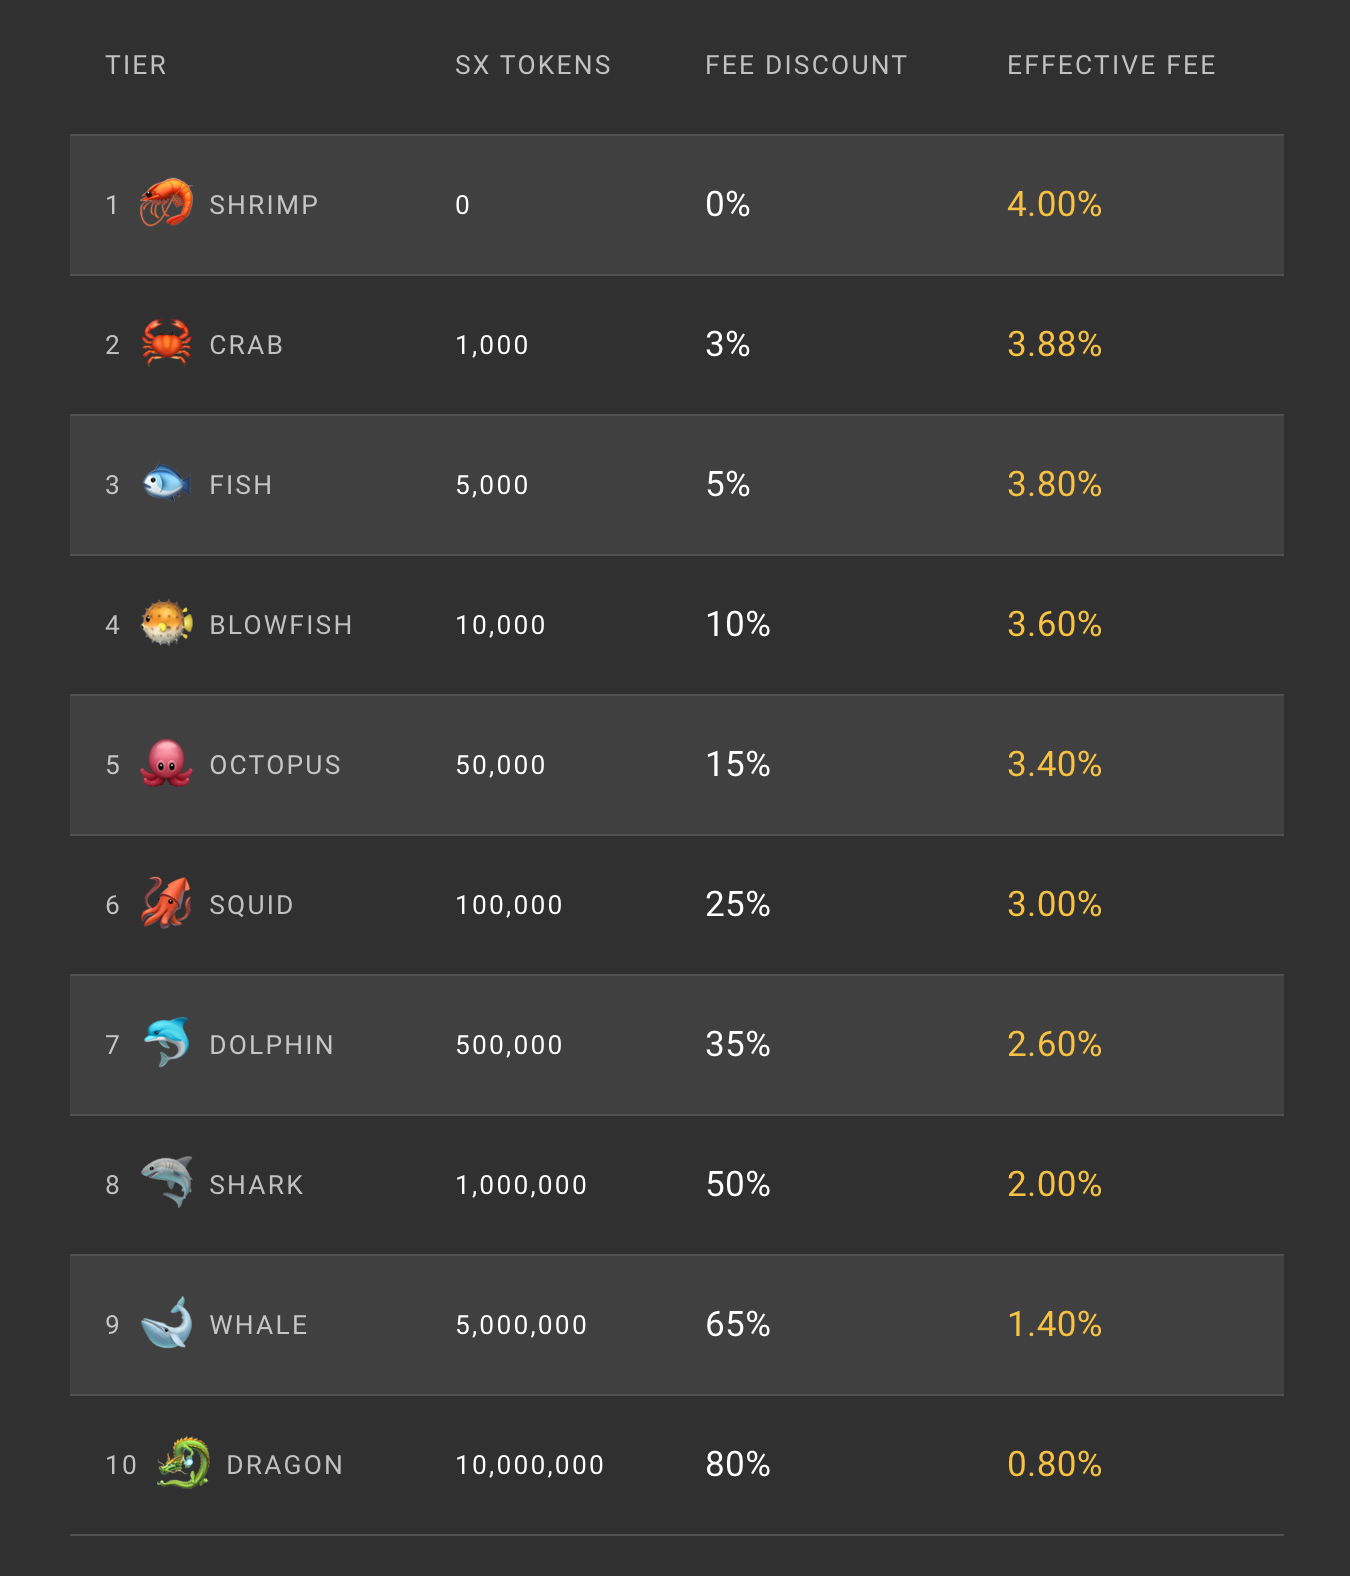Viewport: 1350px width, 1576px height.
Task: Click the 0.80% effective fee value
Action: (x=1054, y=1464)
